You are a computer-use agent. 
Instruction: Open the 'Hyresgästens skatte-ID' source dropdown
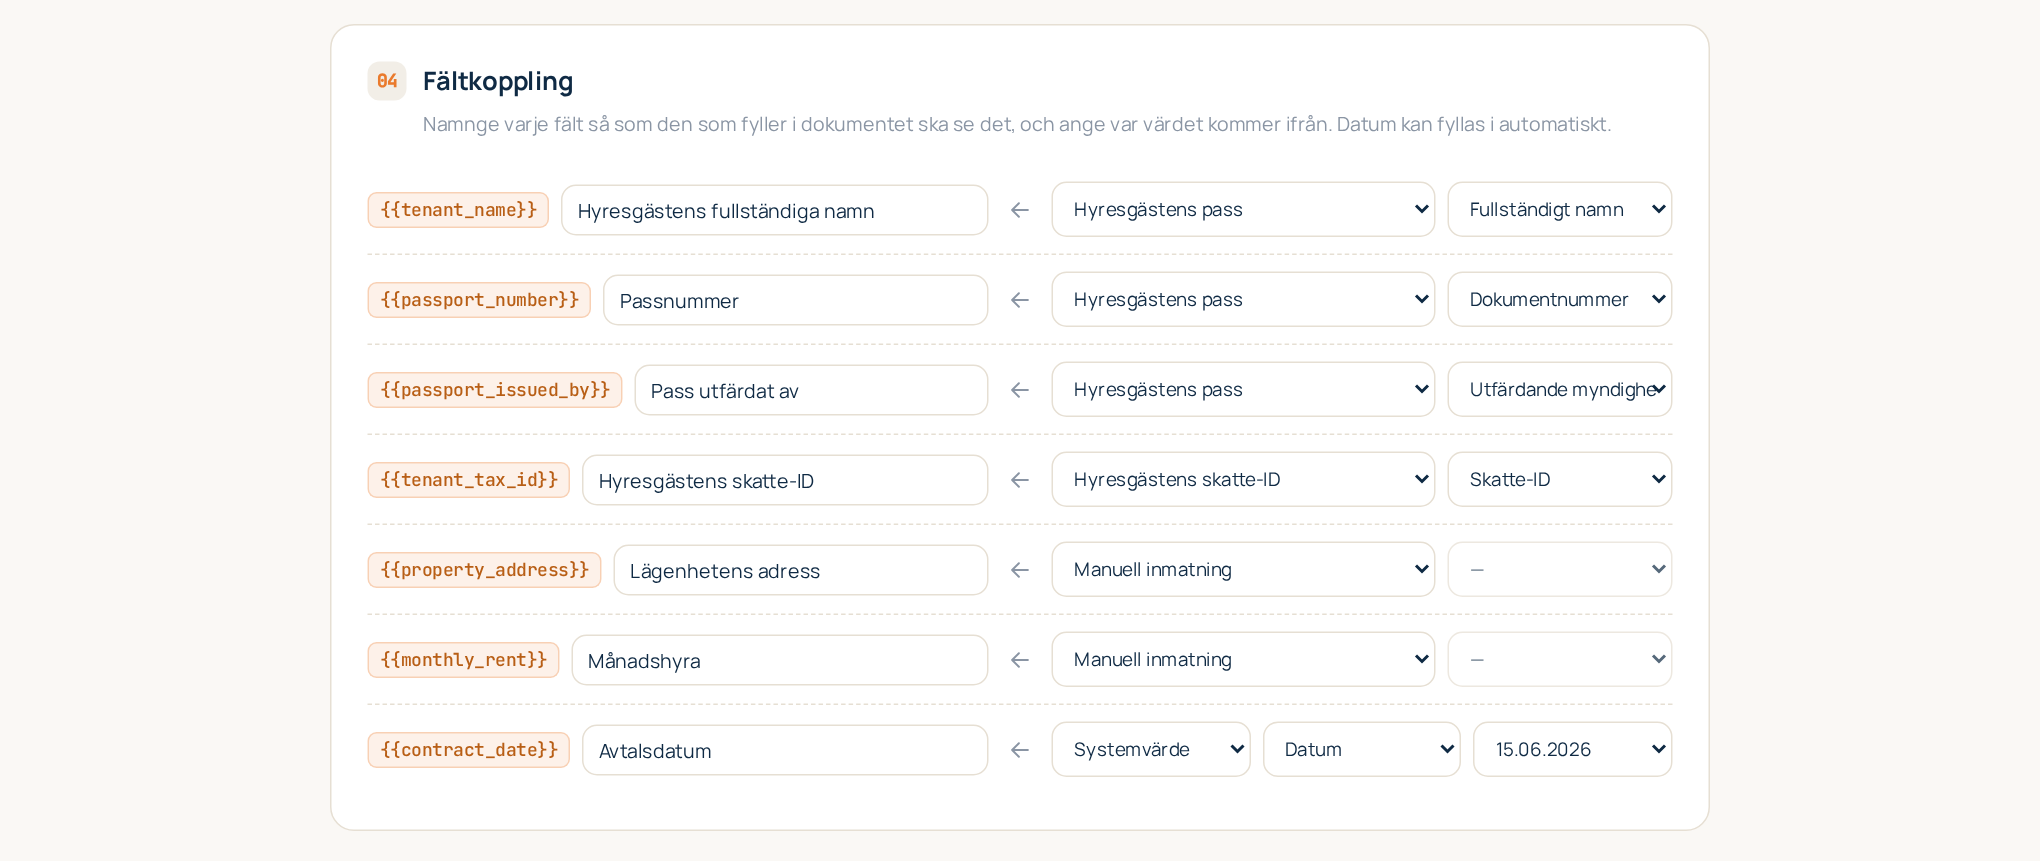coord(1243,479)
